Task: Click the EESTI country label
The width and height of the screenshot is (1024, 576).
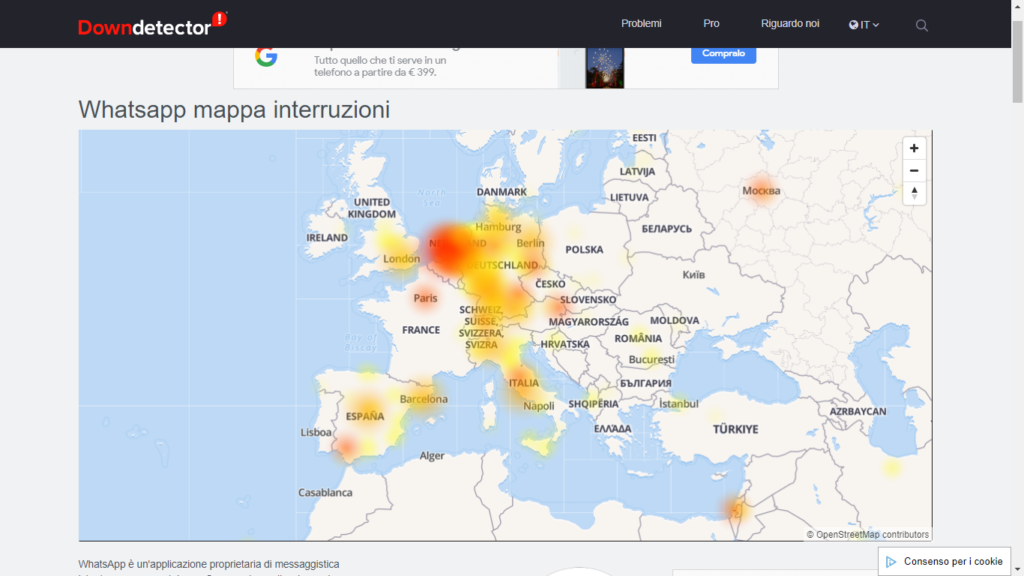Action: click(x=644, y=138)
